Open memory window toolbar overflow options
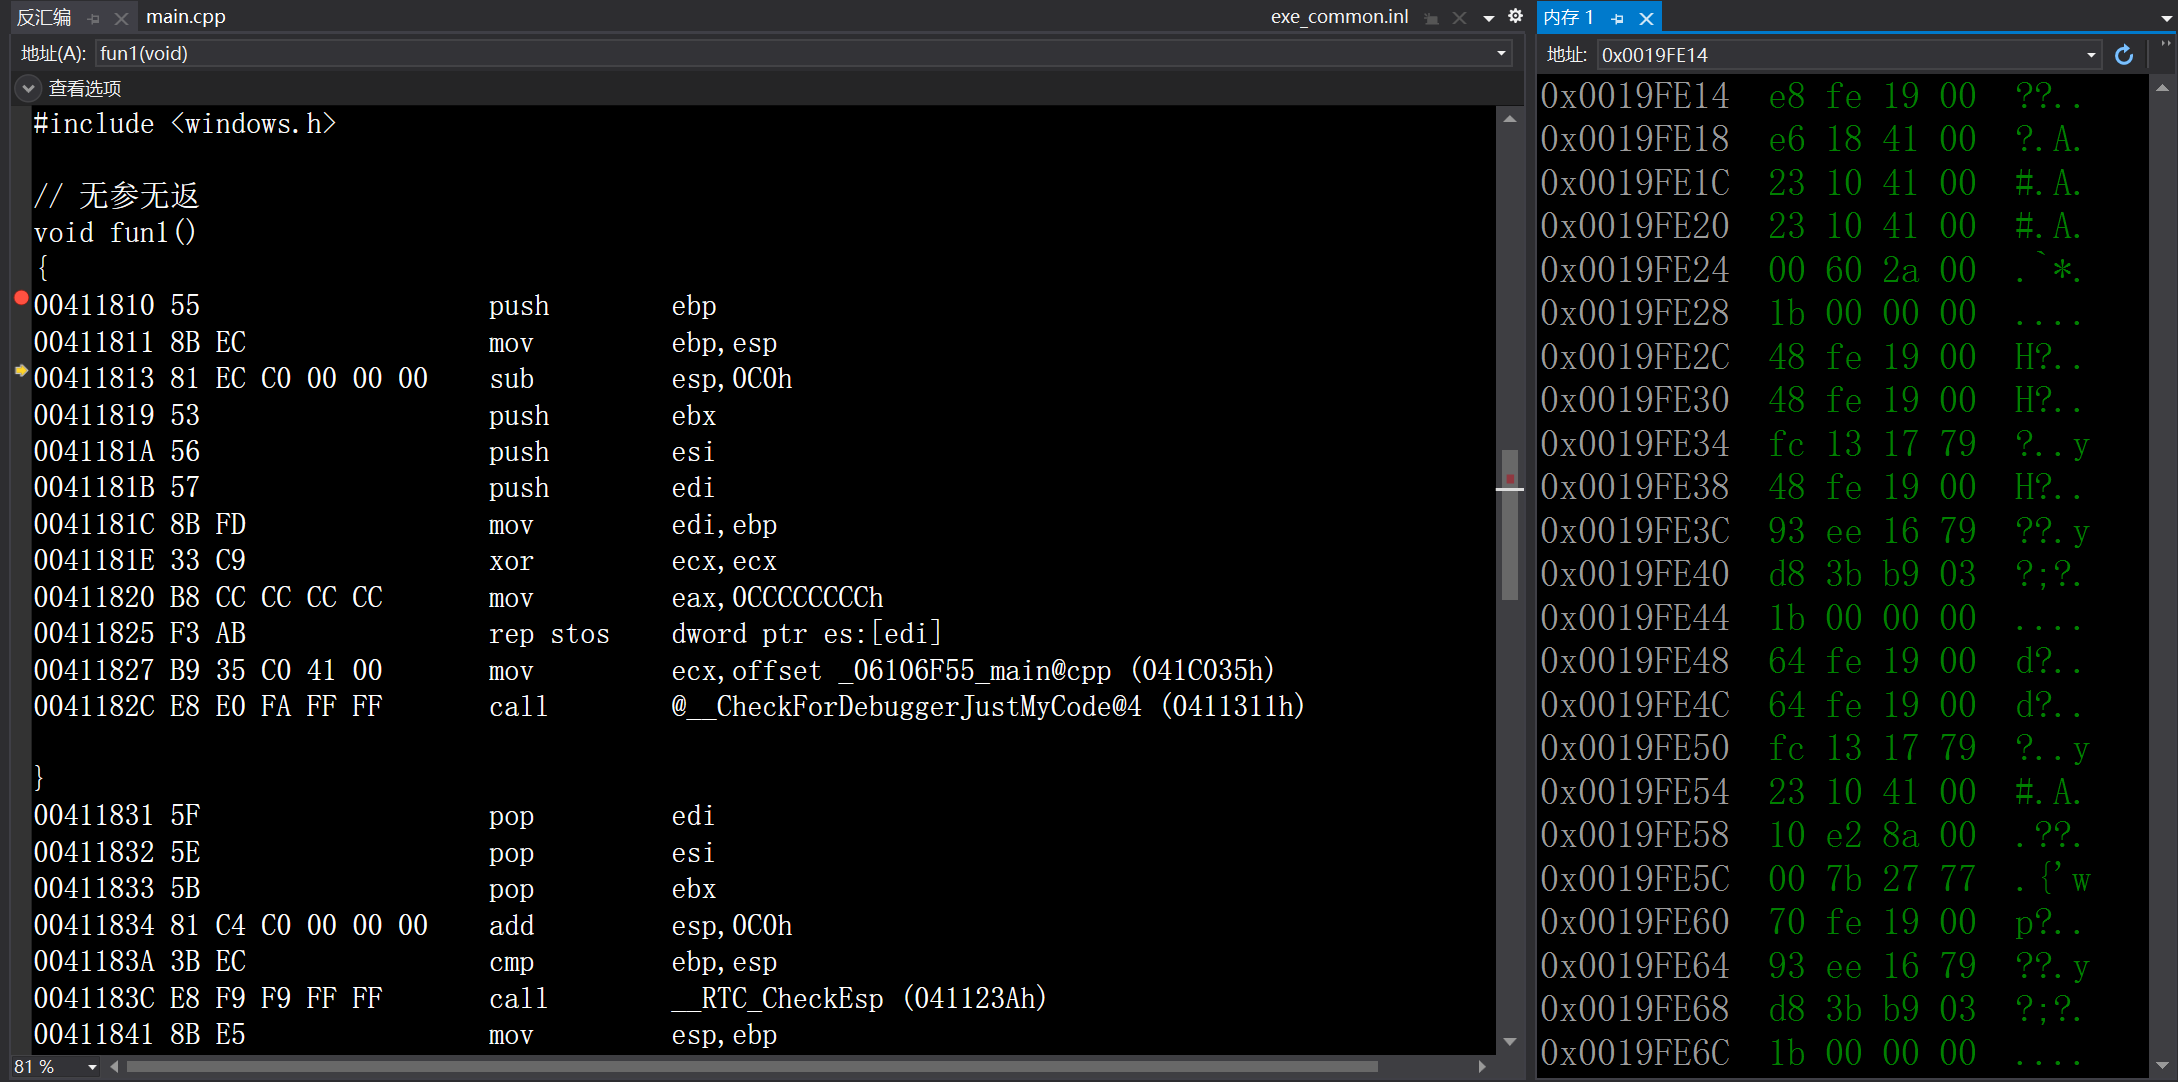 tap(2165, 45)
